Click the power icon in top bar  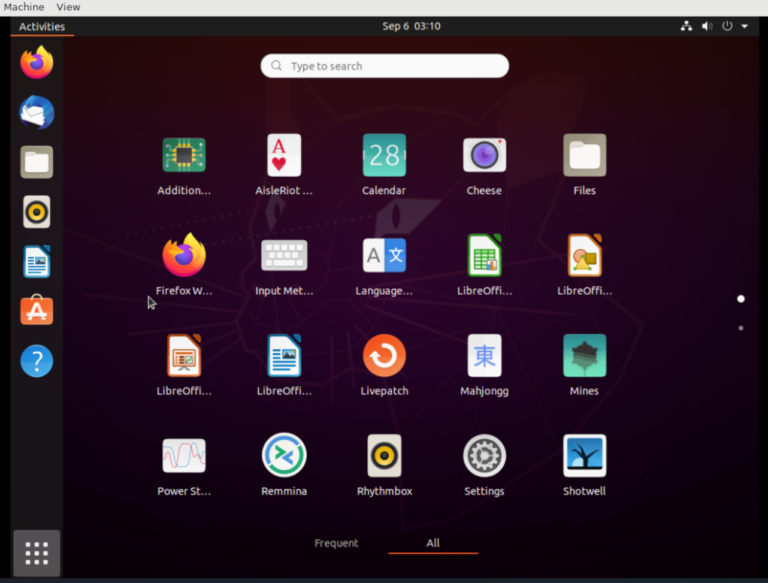coord(727,26)
